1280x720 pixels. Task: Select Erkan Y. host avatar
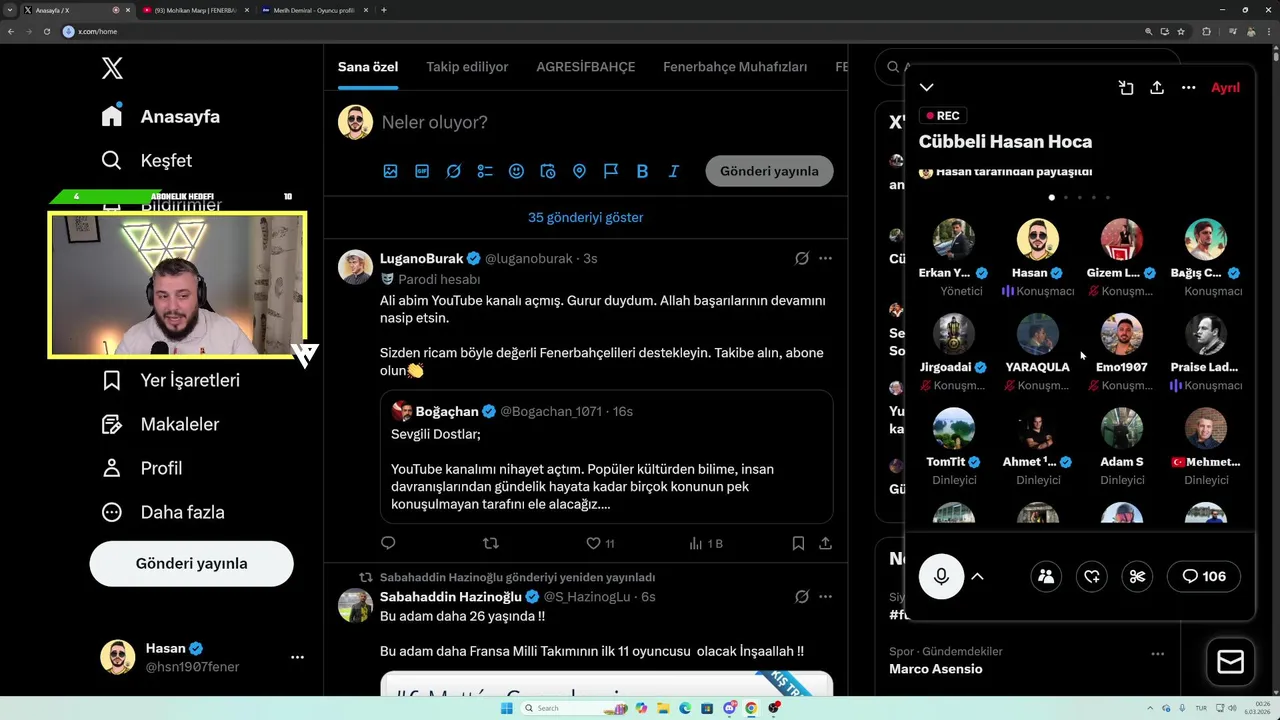953,239
